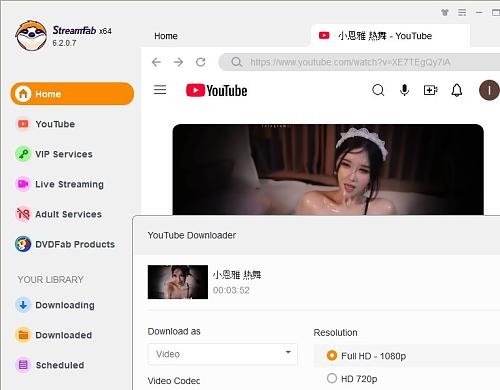This screenshot has width=500, height=390.
Task: Show the Downloading library list
Action: [55, 305]
